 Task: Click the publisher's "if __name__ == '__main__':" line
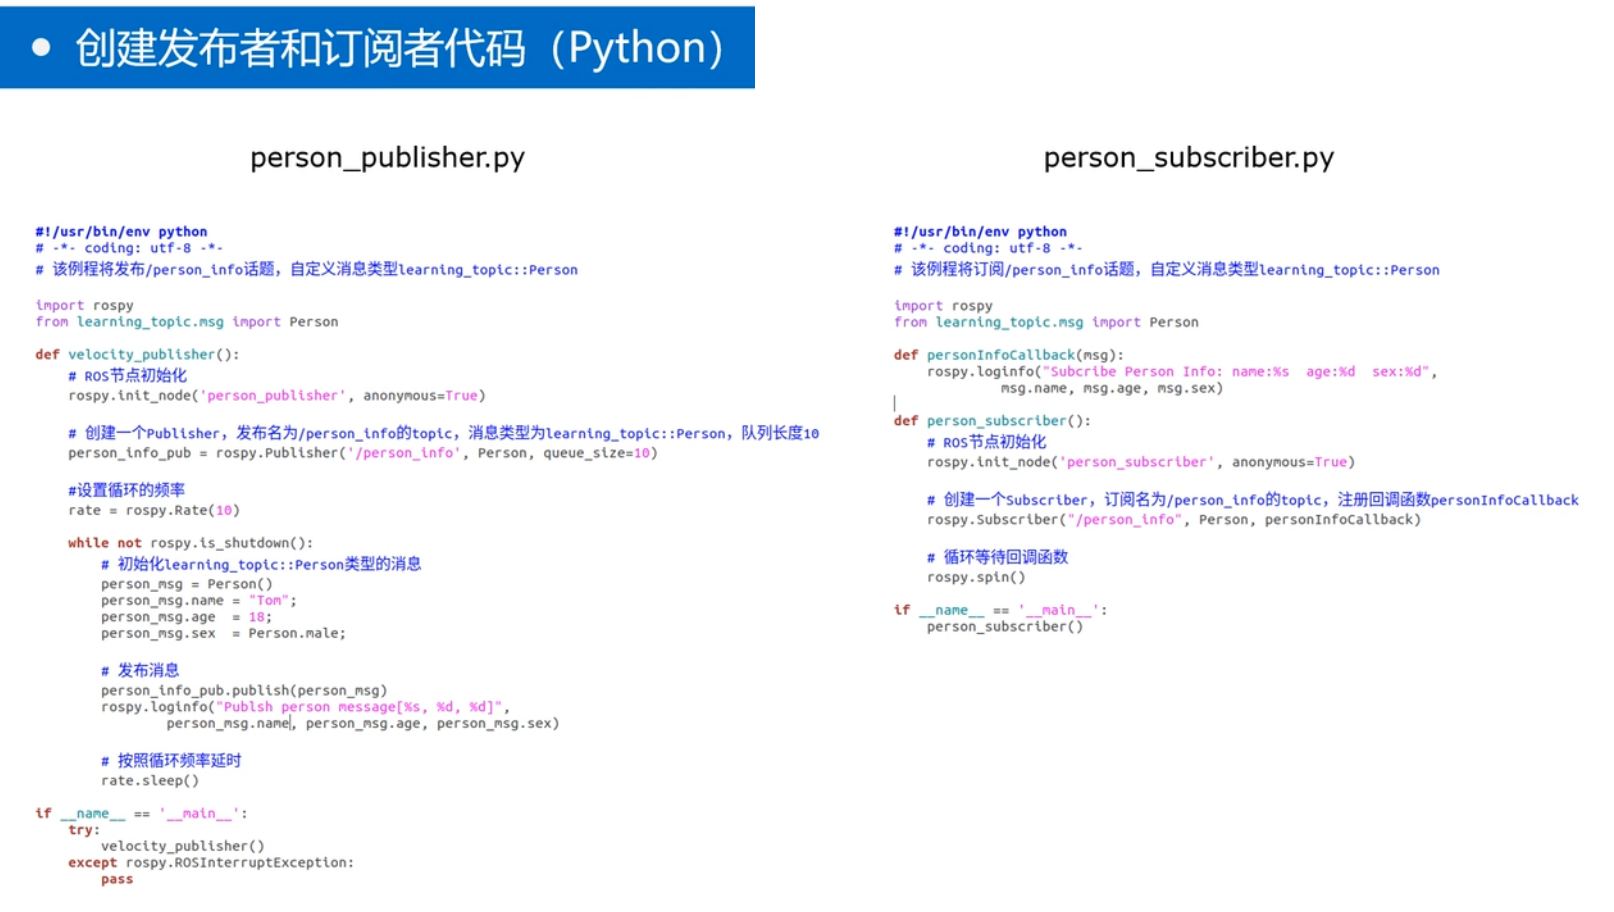141,814
